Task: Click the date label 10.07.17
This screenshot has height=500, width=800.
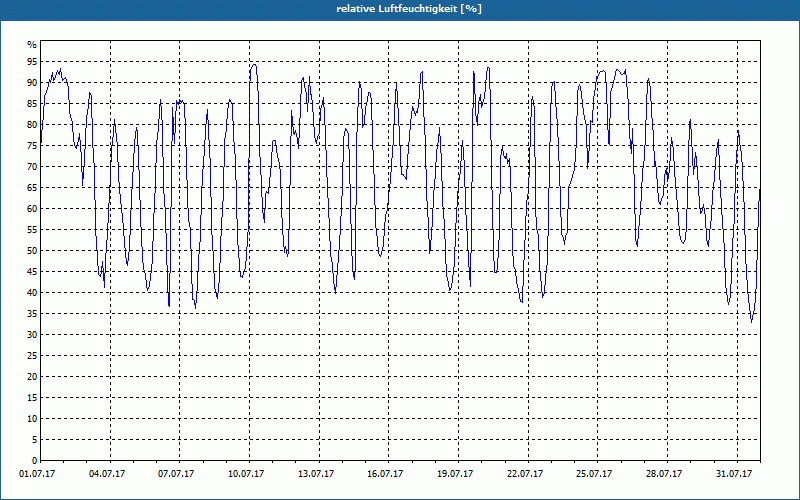Action: [246, 474]
